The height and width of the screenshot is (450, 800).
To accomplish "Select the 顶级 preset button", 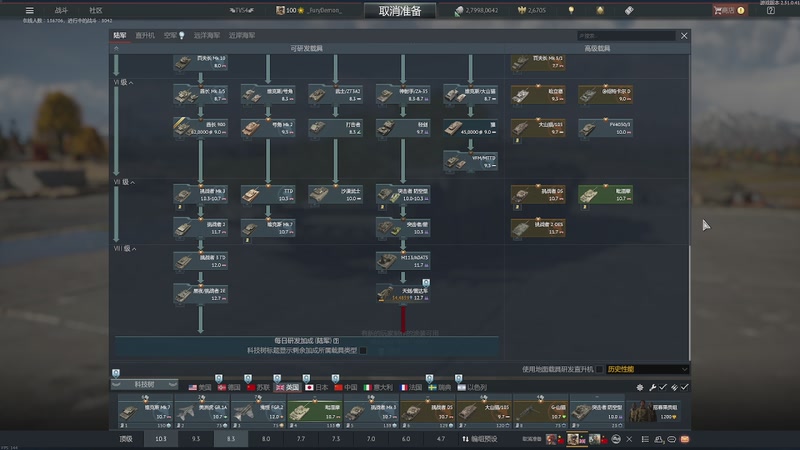I will tap(126, 439).
